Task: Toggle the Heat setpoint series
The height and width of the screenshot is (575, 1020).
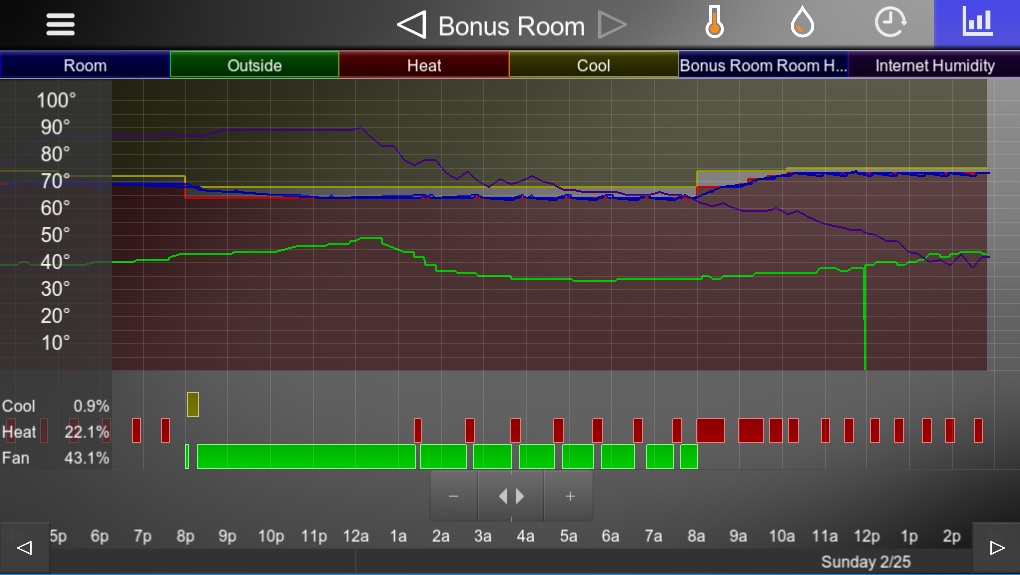Action: (424, 65)
